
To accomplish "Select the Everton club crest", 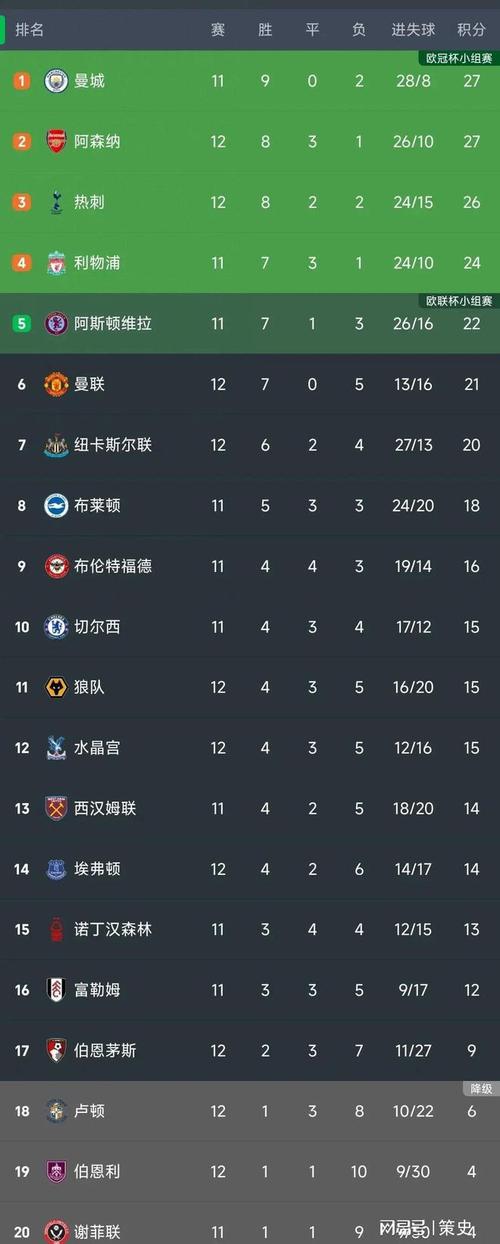I will (x=56, y=869).
